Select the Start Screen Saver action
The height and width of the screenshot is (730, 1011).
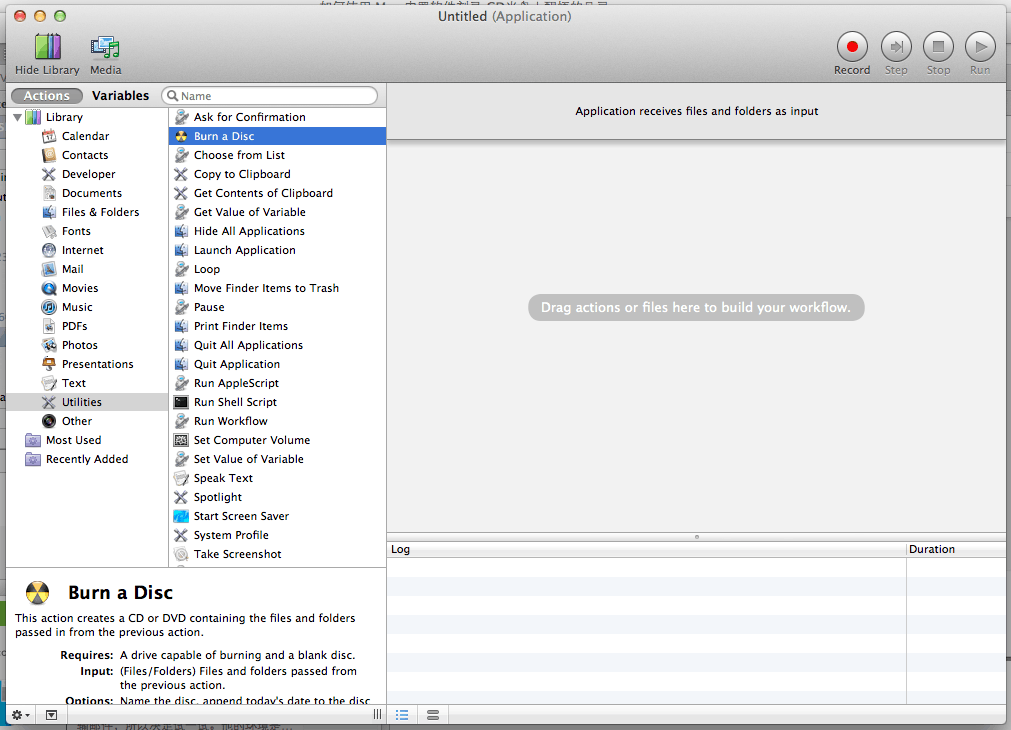[277, 517]
